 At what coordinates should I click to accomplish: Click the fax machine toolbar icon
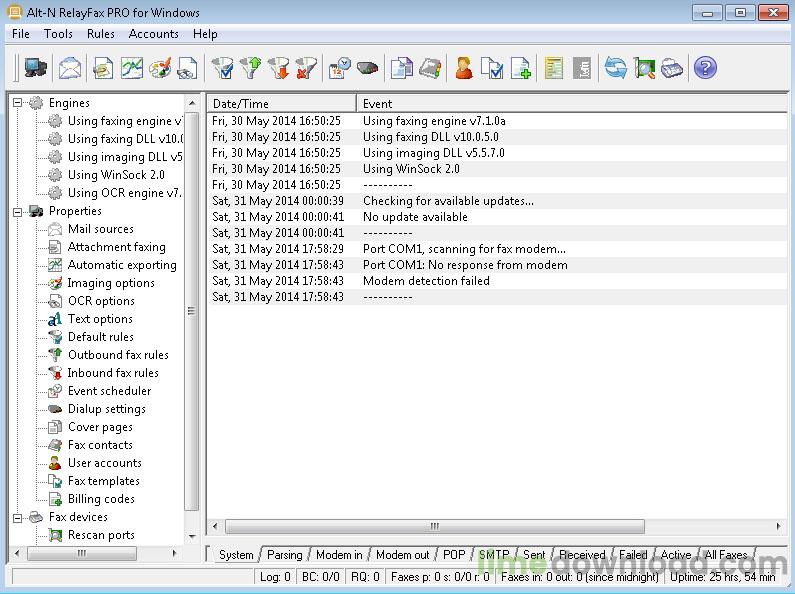672,68
